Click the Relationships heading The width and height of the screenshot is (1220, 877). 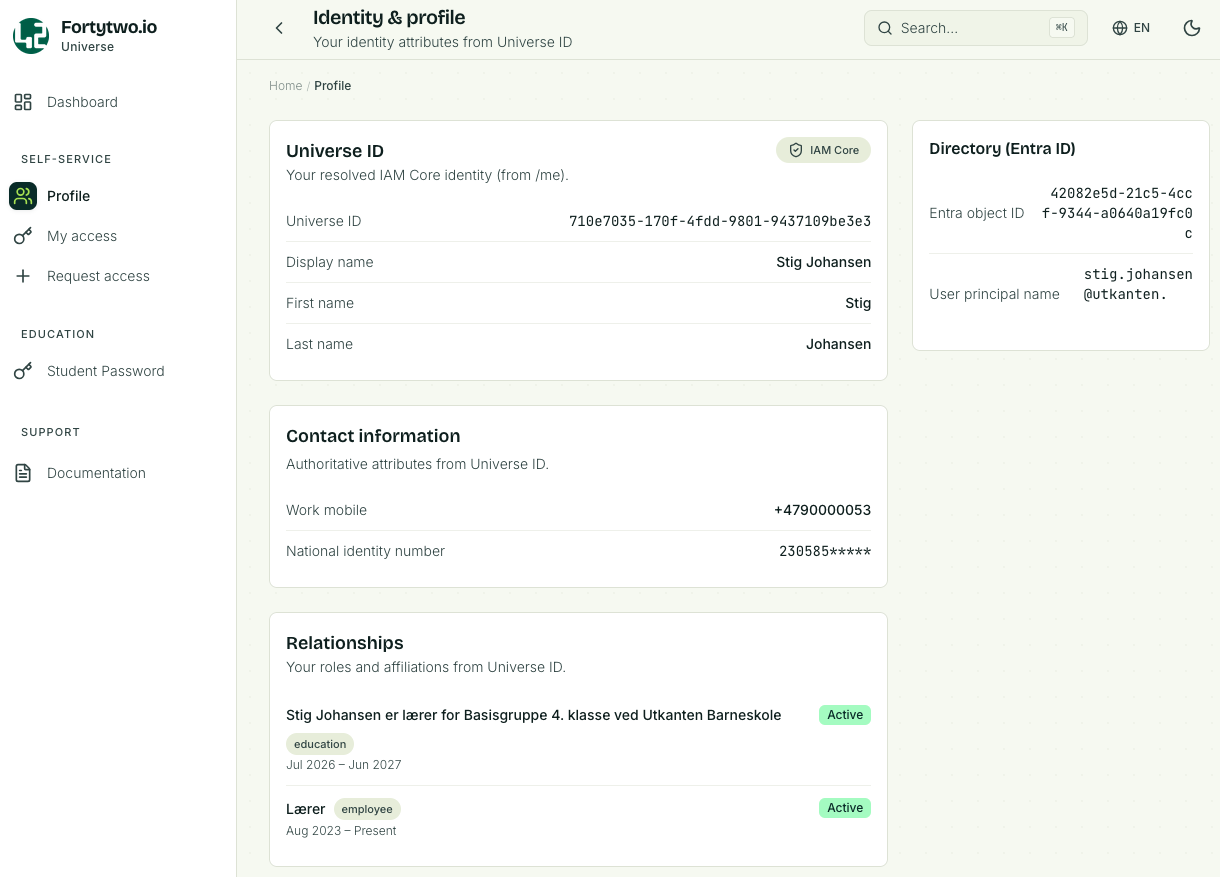click(x=345, y=643)
